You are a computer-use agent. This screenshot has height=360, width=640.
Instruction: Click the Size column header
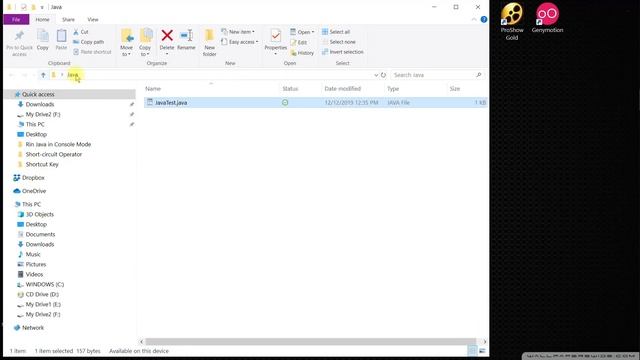pyautogui.click(x=455, y=89)
